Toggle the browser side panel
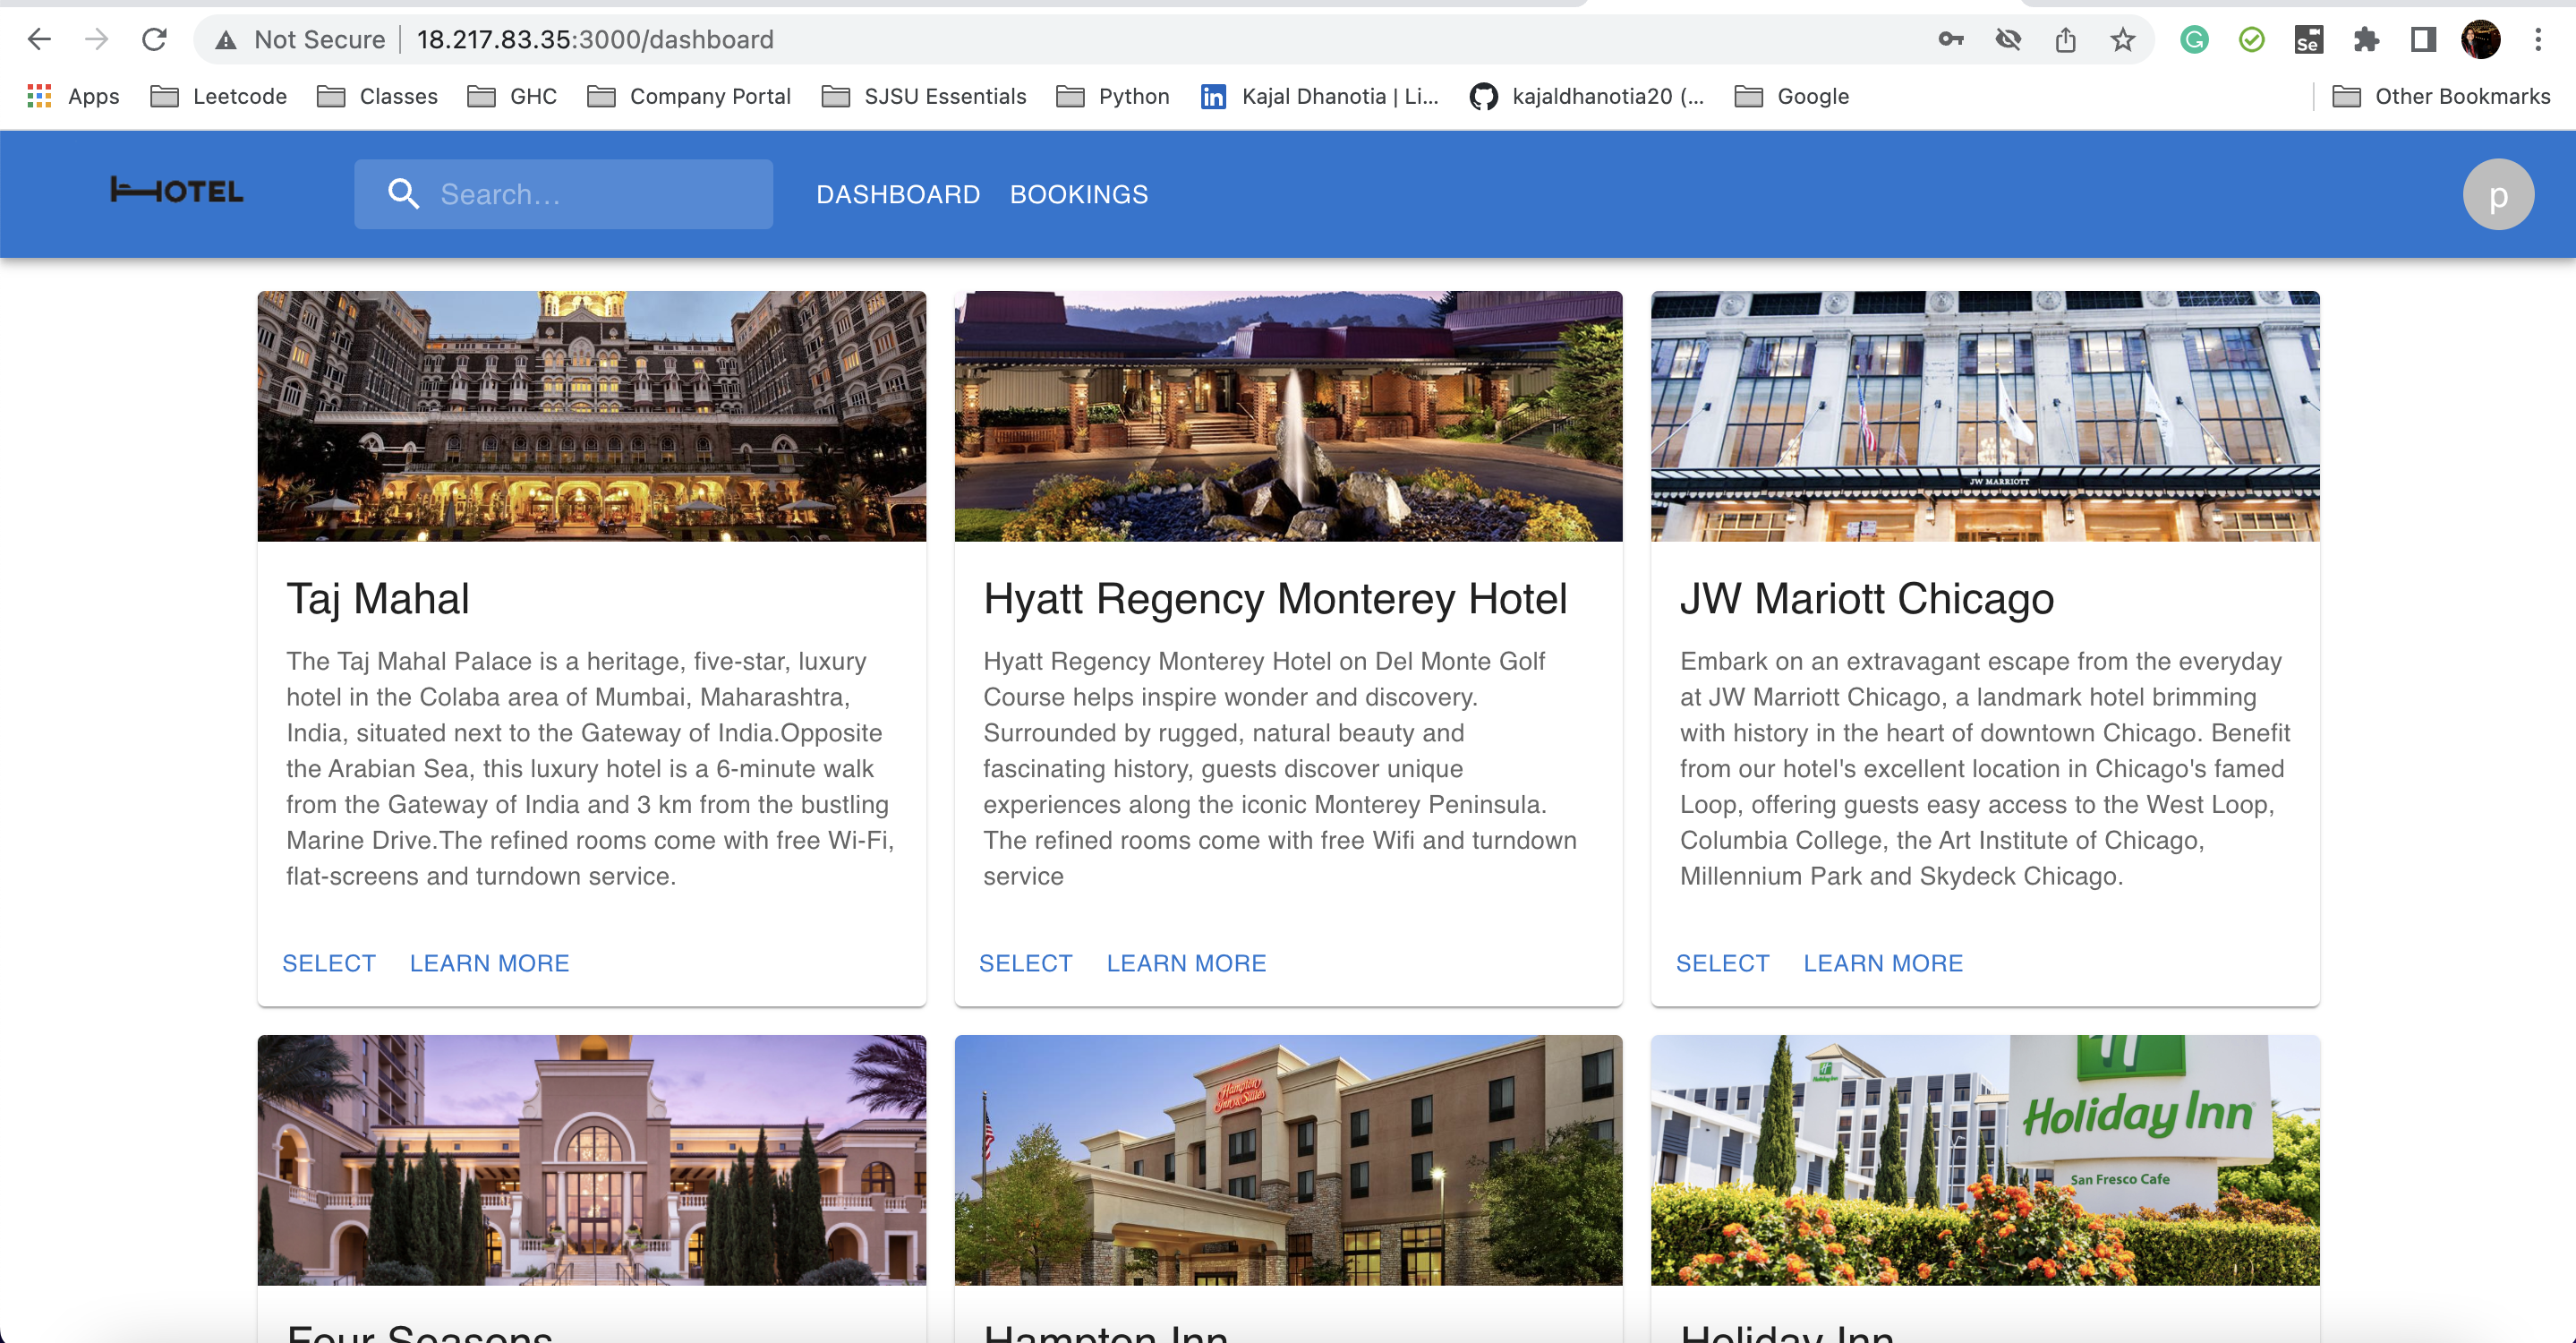 (x=2422, y=40)
